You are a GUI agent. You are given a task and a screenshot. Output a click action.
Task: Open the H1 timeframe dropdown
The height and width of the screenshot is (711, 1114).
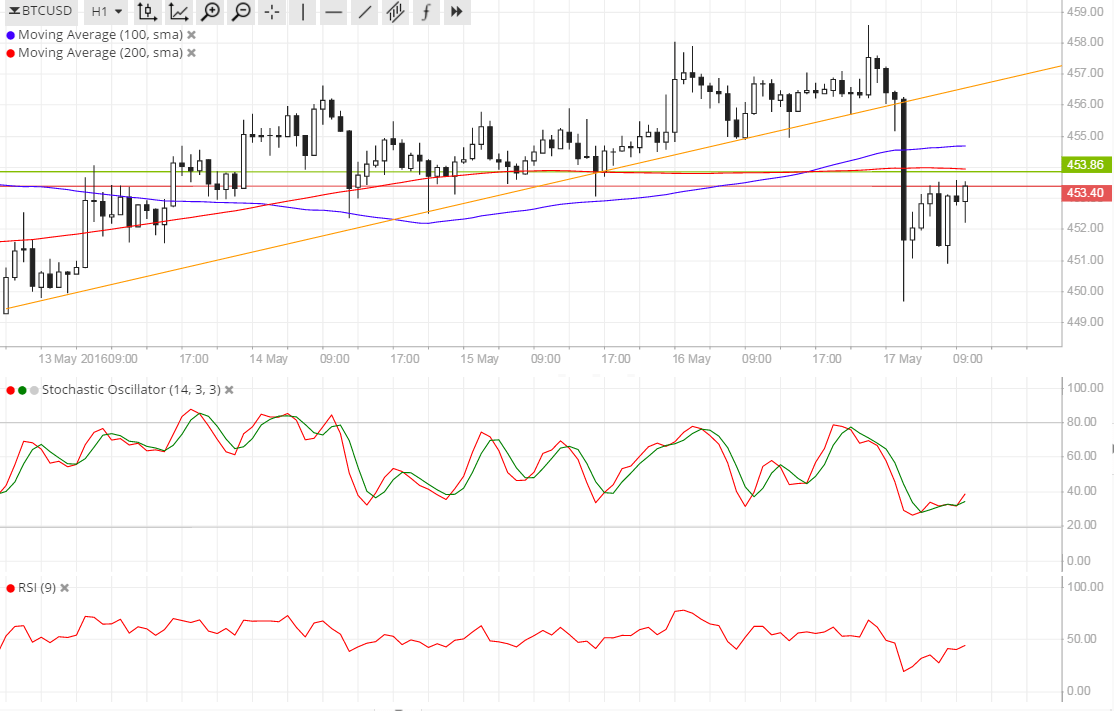click(106, 13)
